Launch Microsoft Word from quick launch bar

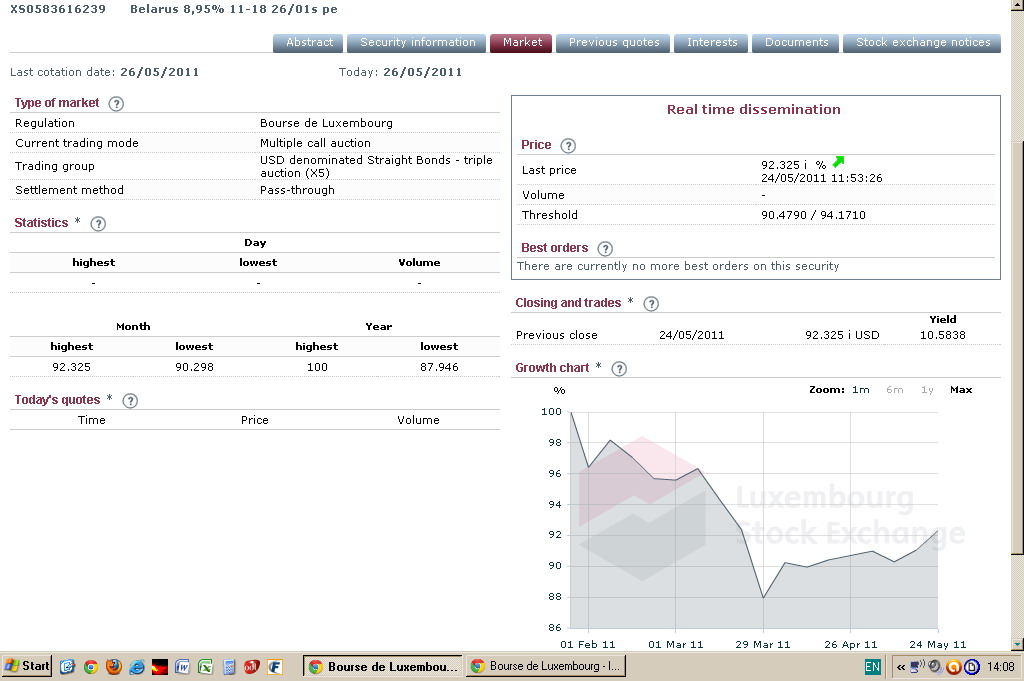(182, 667)
